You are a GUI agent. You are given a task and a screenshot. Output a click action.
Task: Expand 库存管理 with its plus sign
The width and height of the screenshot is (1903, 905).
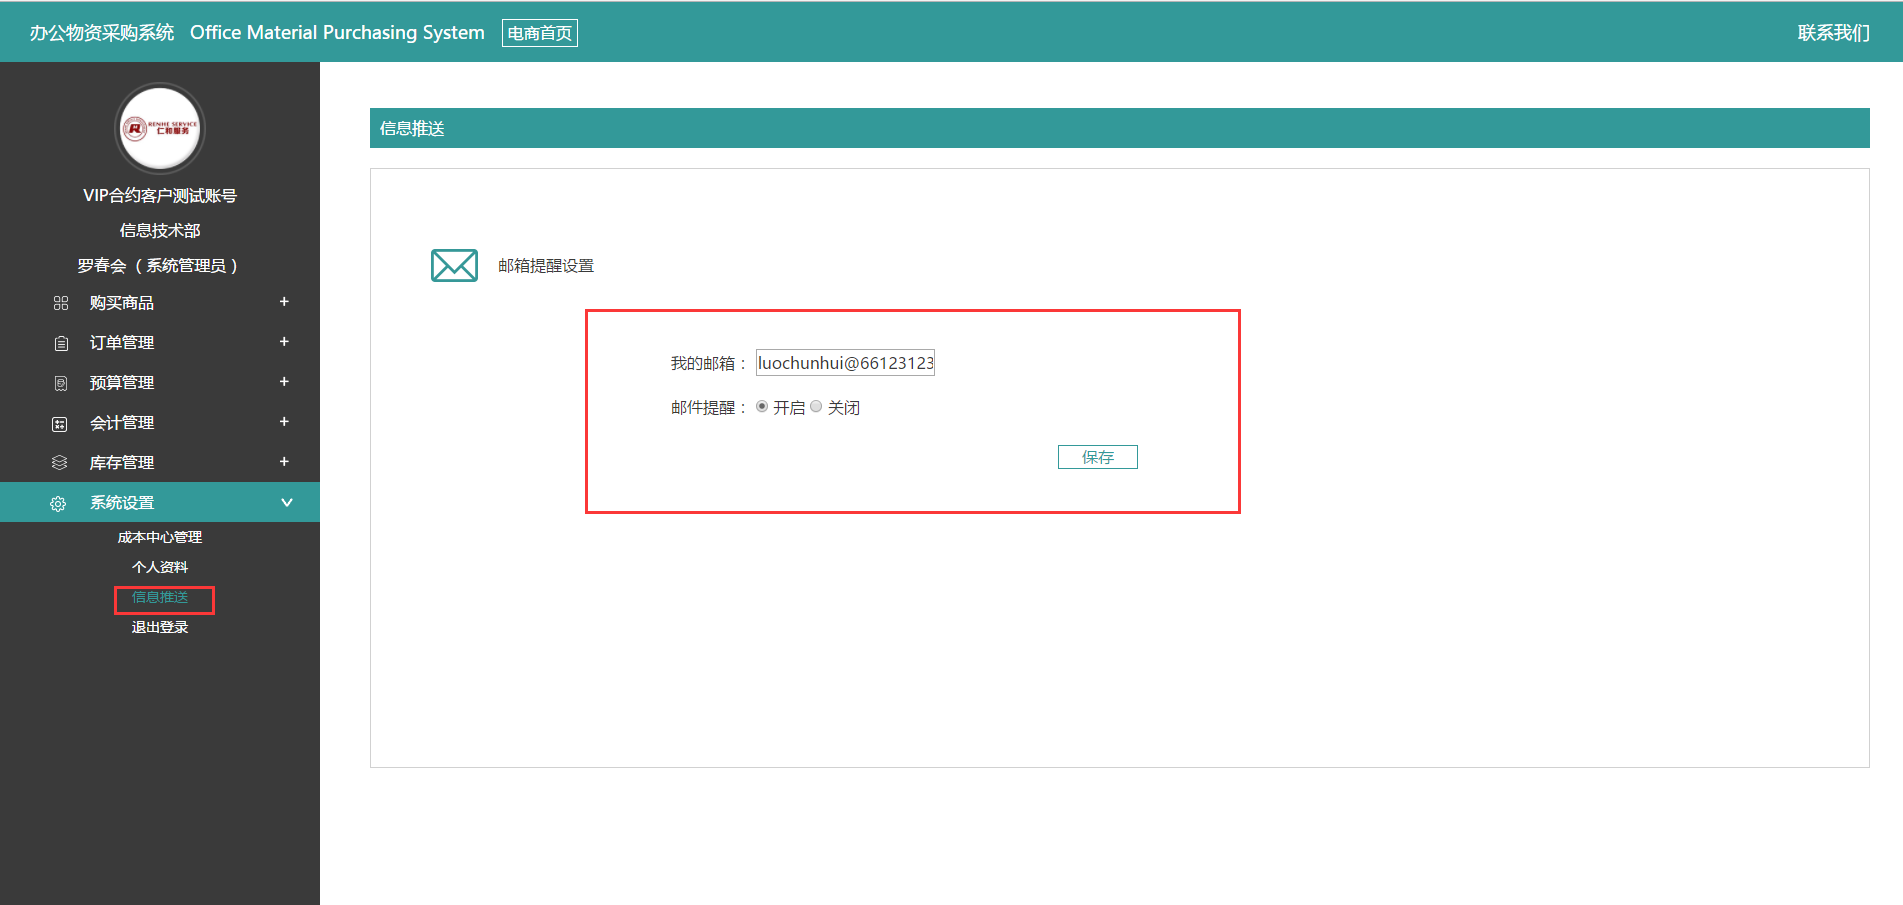pyautogui.click(x=284, y=462)
